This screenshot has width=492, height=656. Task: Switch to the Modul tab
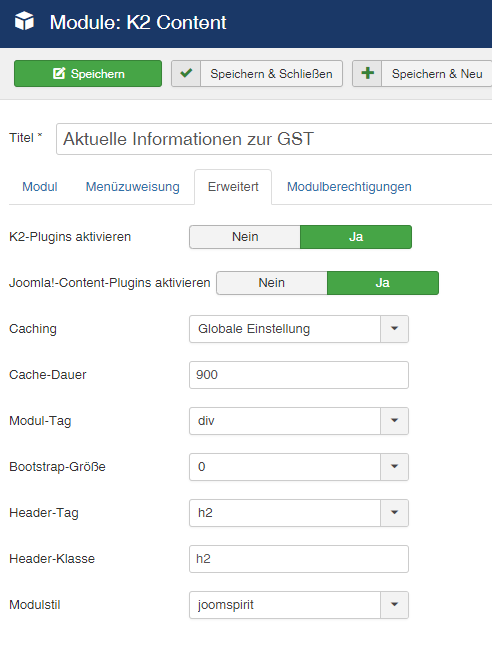[x=40, y=187]
